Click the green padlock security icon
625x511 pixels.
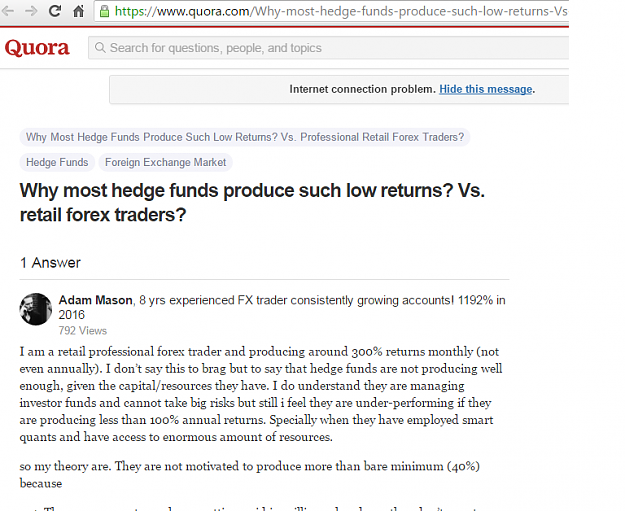click(x=104, y=11)
